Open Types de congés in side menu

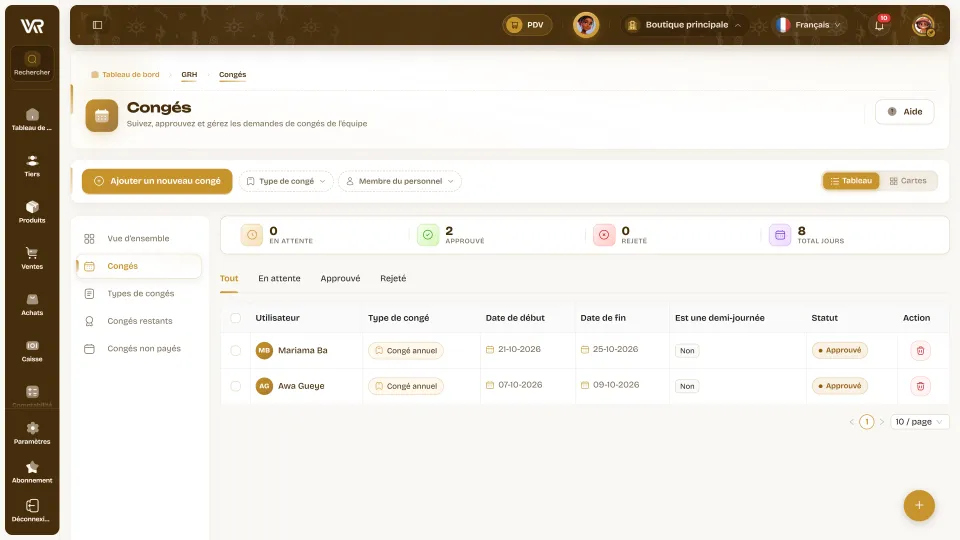pyautogui.click(x=139, y=294)
